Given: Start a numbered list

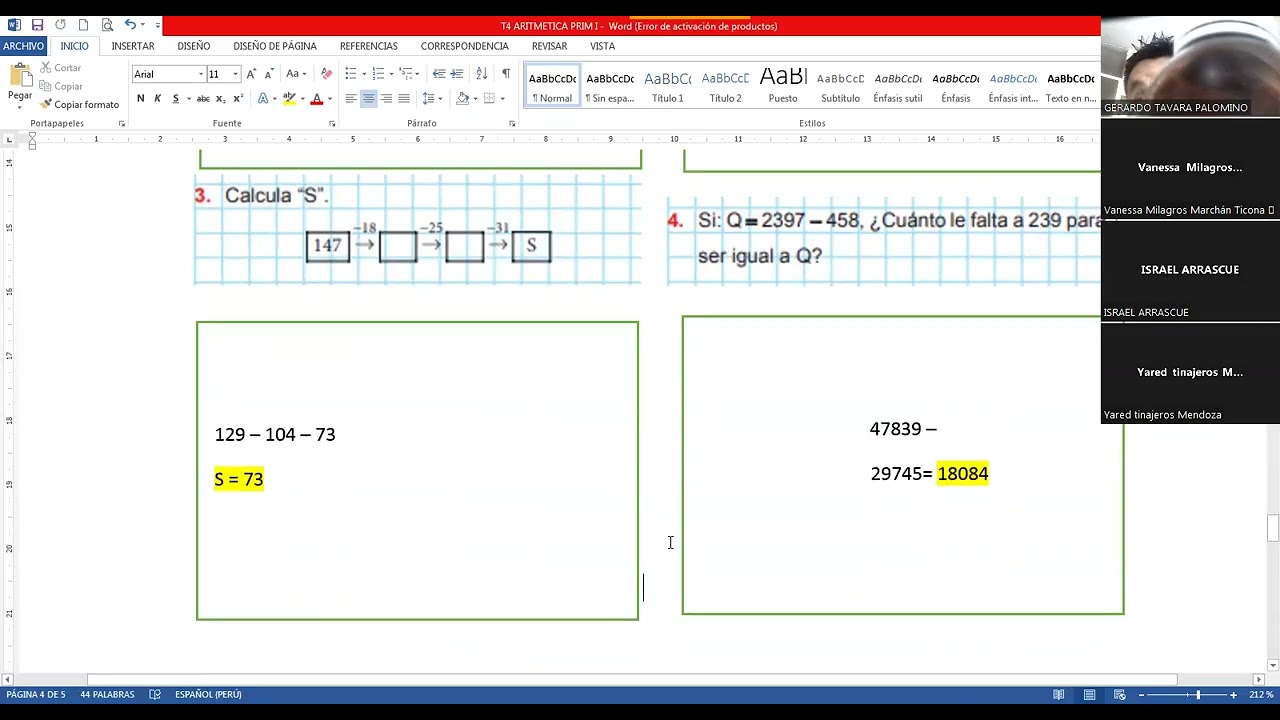Looking at the screenshot, I should pos(378,74).
